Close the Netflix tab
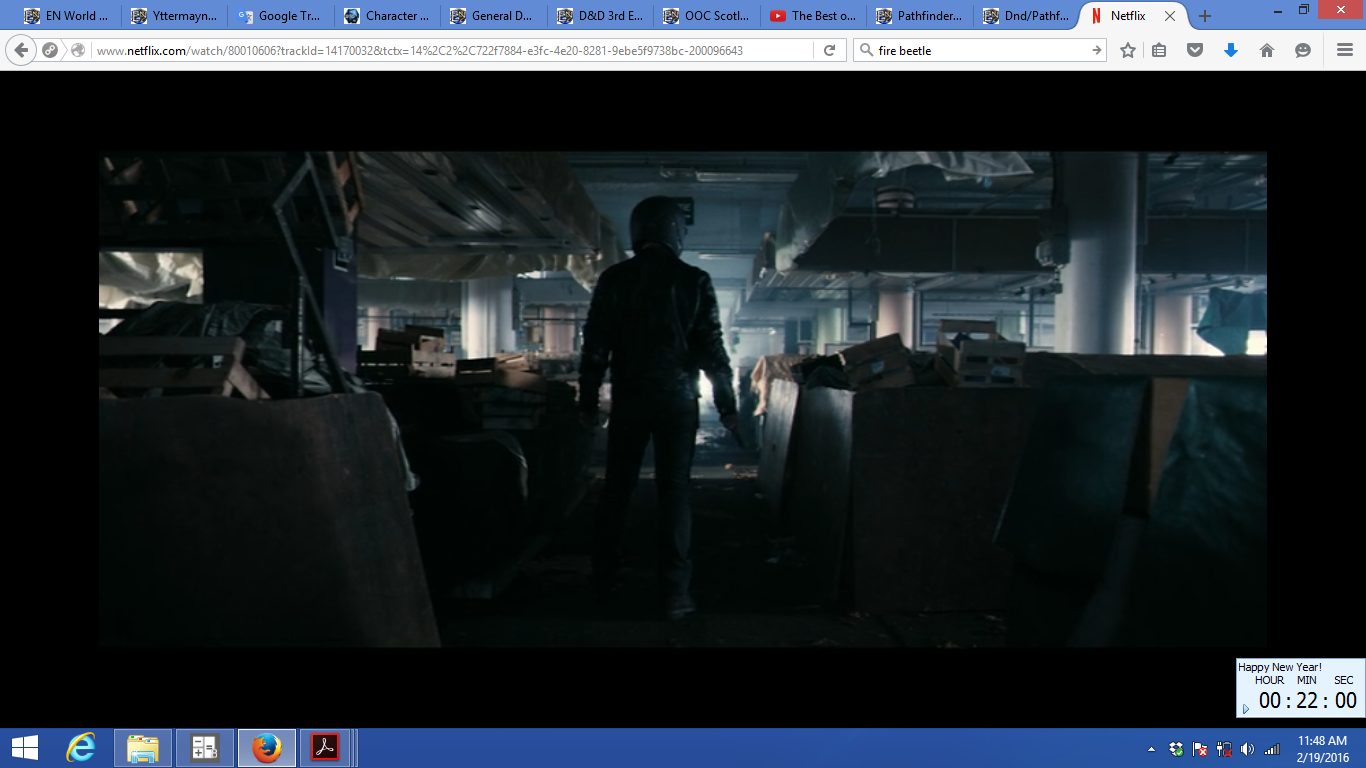This screenshot has width=1366, height=768. click(x=1170, y=16)
